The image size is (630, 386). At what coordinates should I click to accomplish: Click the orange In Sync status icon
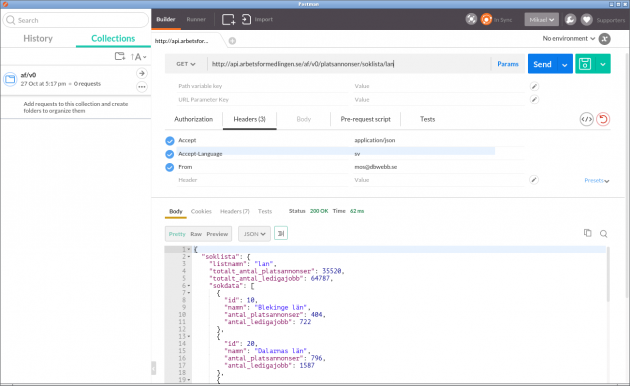pyautogui.click(x=486, y=19)
